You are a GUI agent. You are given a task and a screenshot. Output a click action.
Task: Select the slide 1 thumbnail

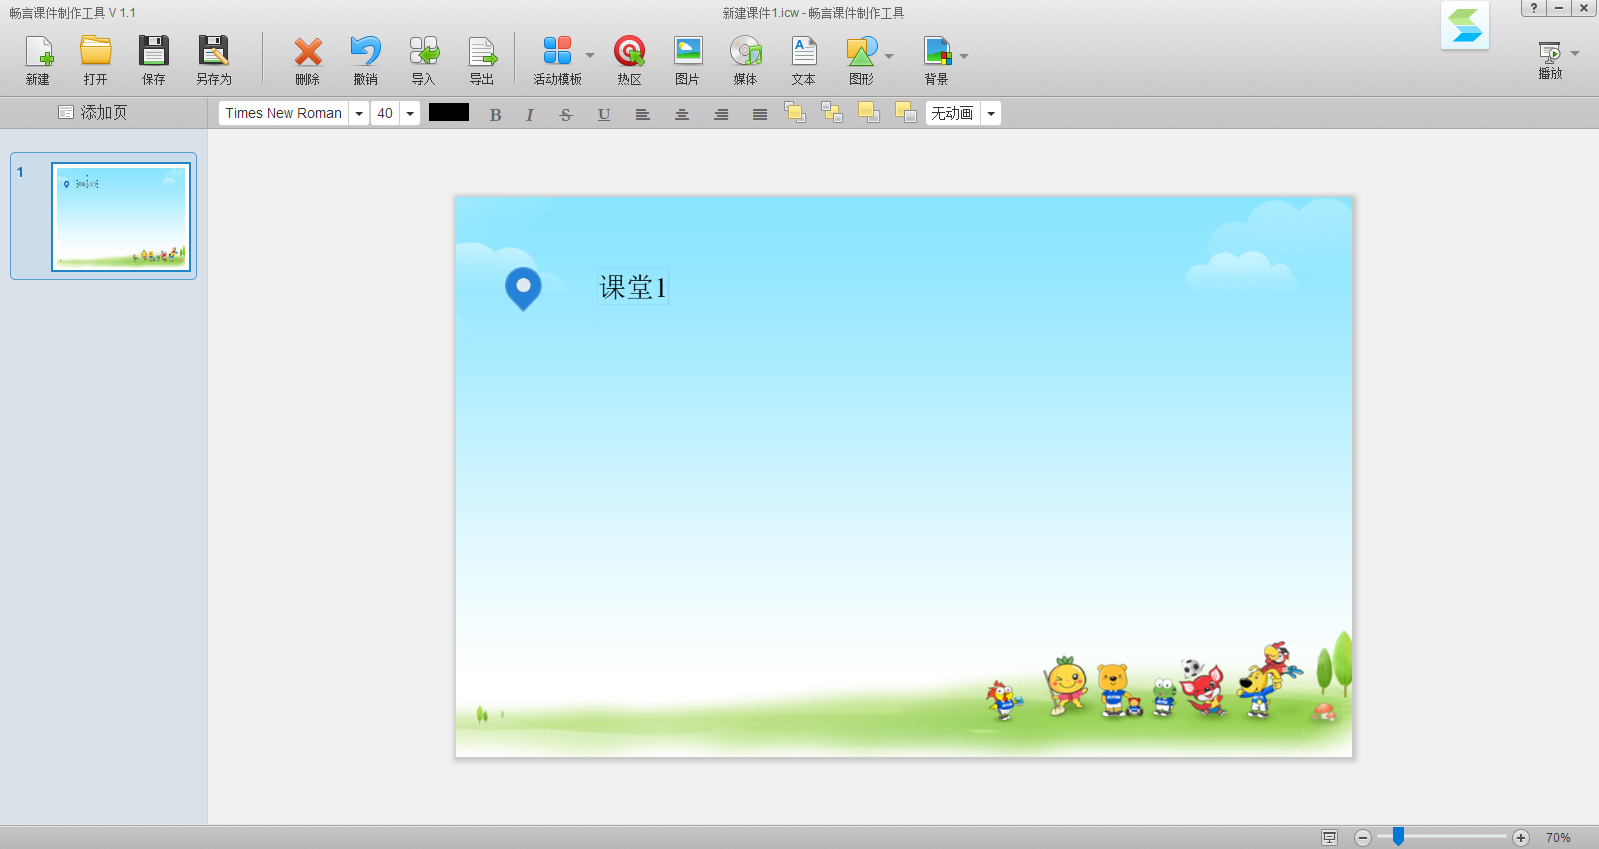click(121, 217)
